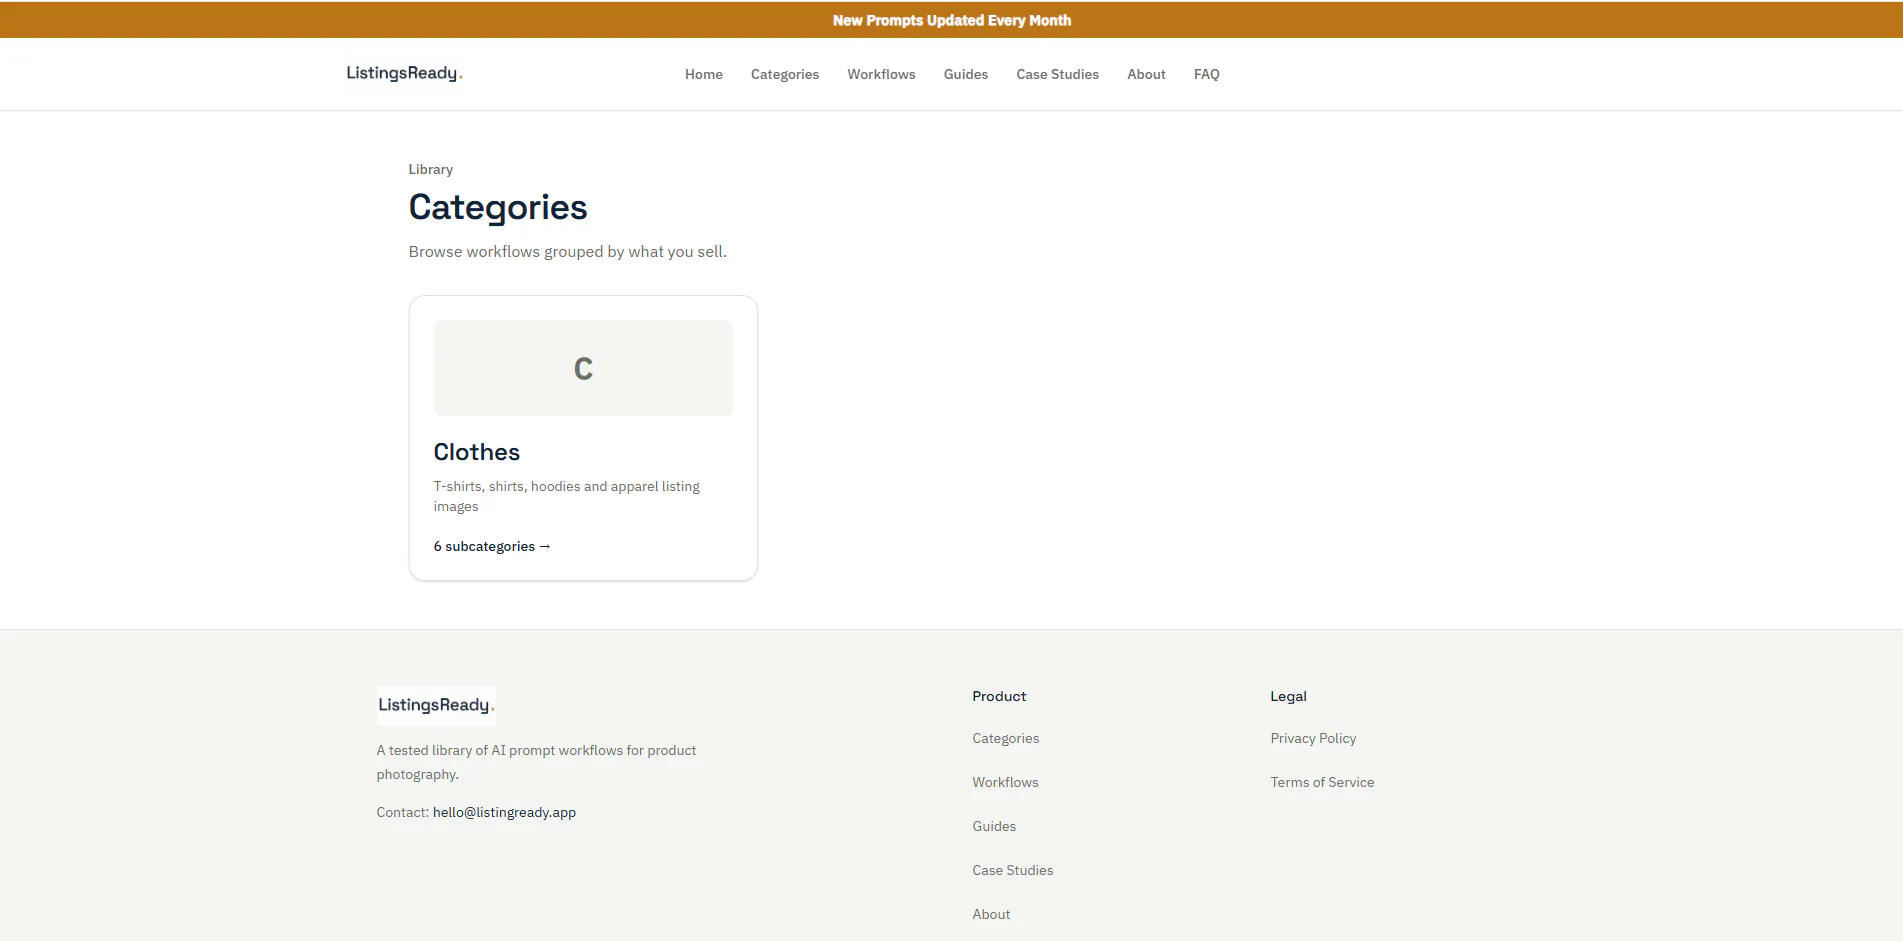Click the Clothes card 'C' thumbnail
The height and width of the screenshot is (941, 1903).
pyautogui.click(x=583, y=368)
